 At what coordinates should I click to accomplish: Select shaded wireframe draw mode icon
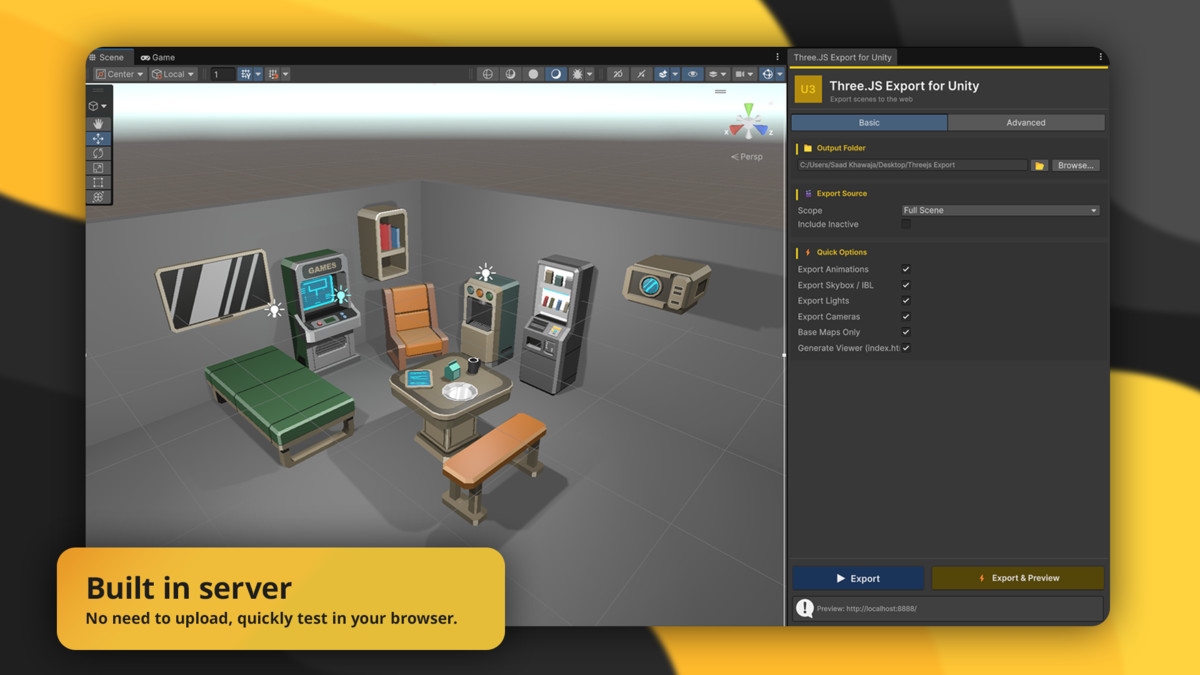point(511,74)
